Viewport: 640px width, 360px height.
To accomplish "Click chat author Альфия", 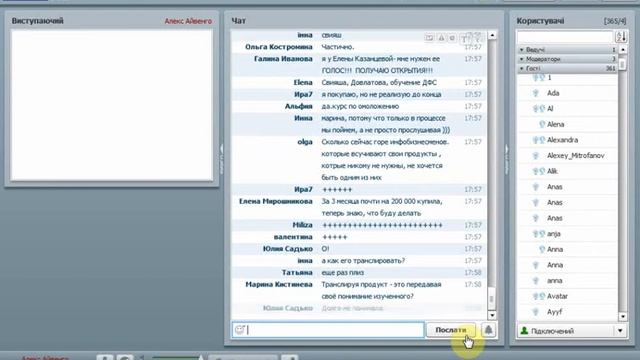I will coord(298,106).
